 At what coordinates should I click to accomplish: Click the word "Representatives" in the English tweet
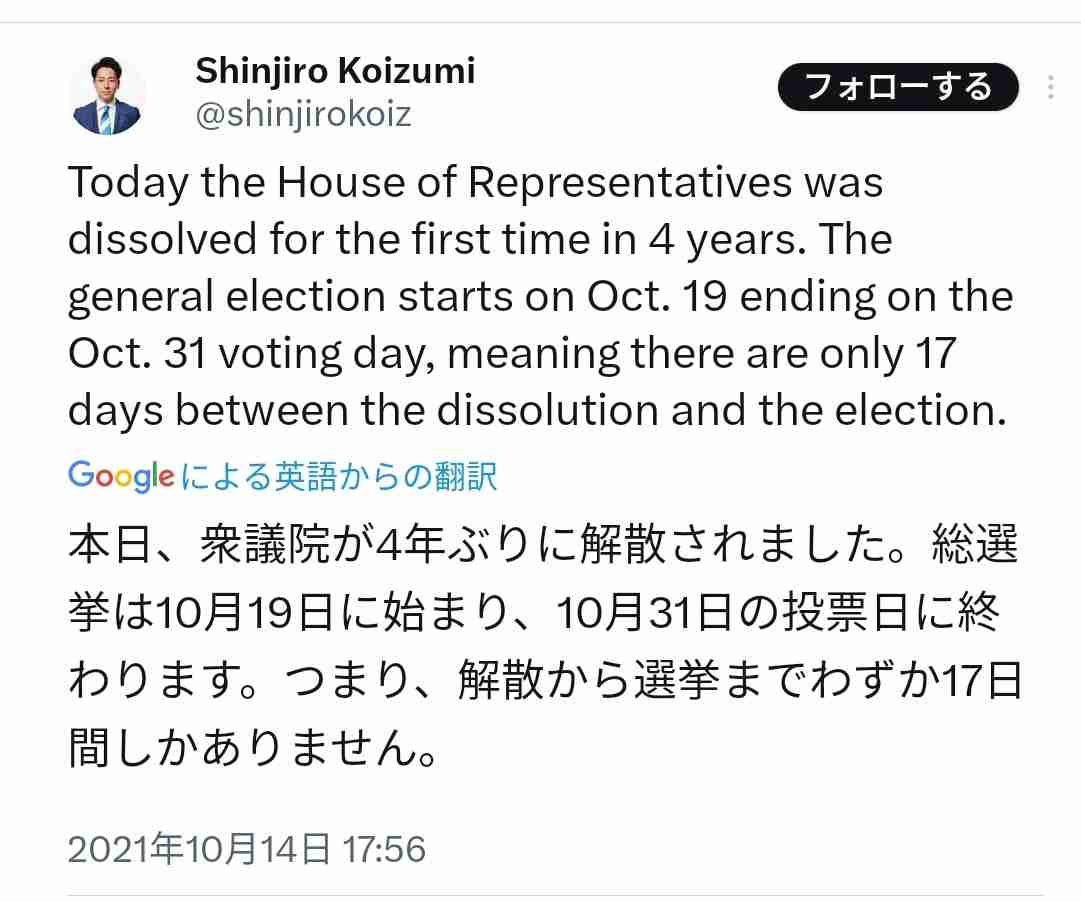click(631, 183)
